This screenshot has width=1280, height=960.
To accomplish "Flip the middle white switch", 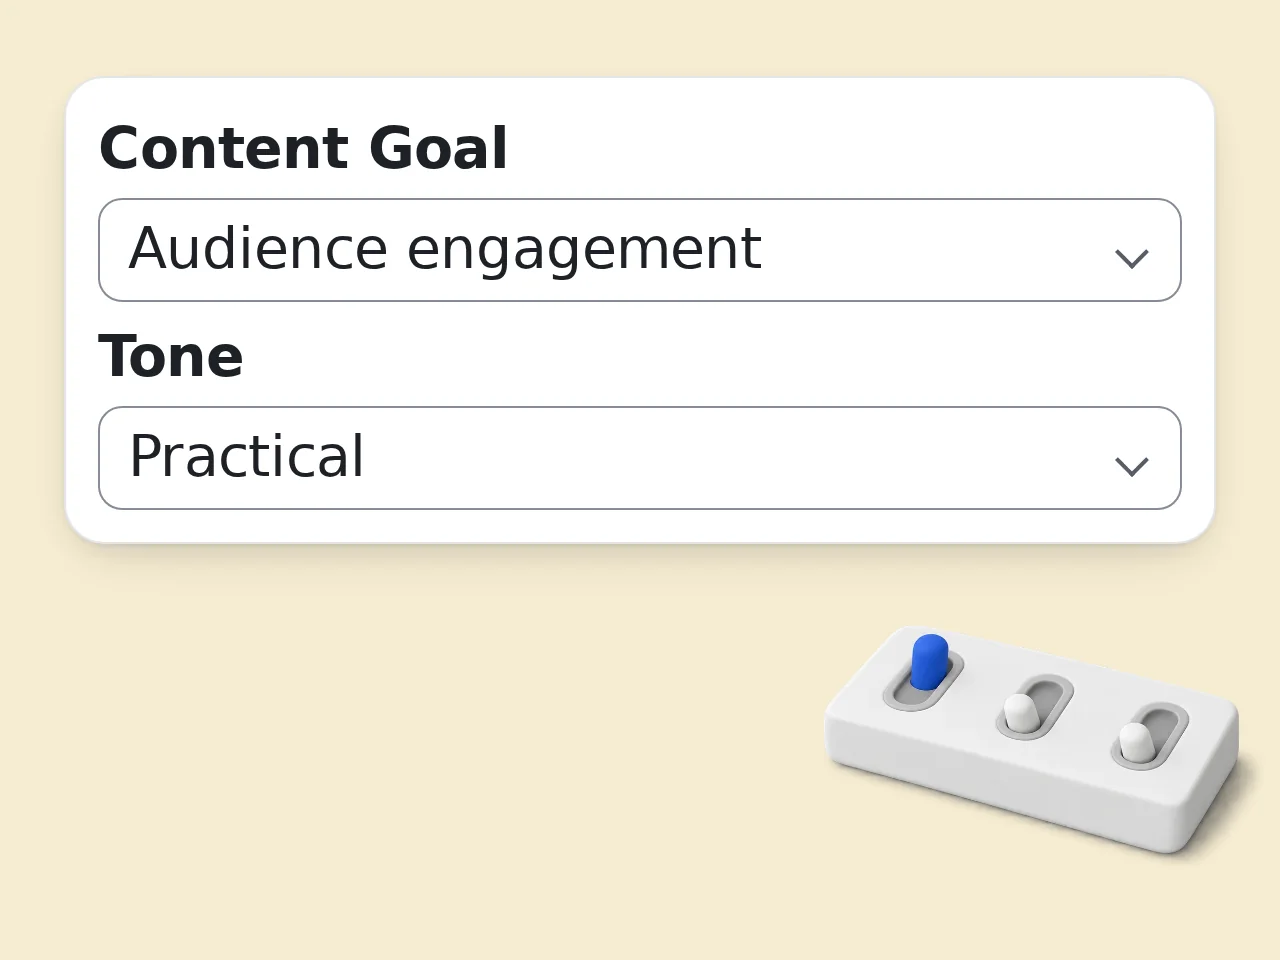I will click(x=1035, y=707).
